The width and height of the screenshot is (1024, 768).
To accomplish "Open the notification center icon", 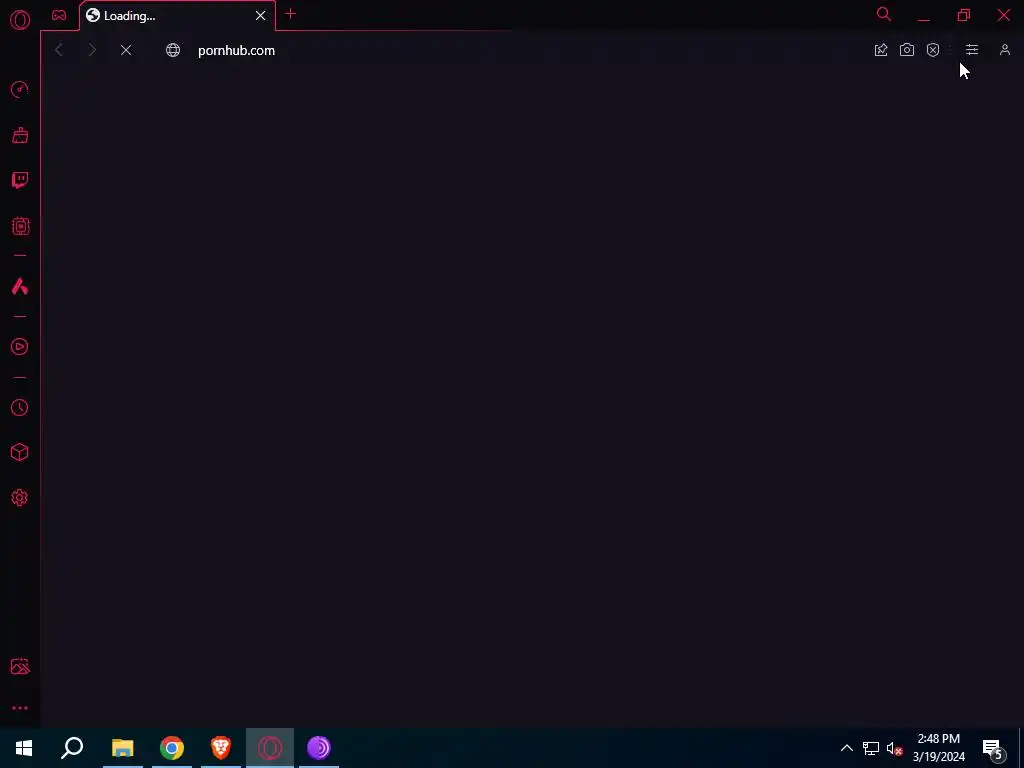I will coord(993,748).
